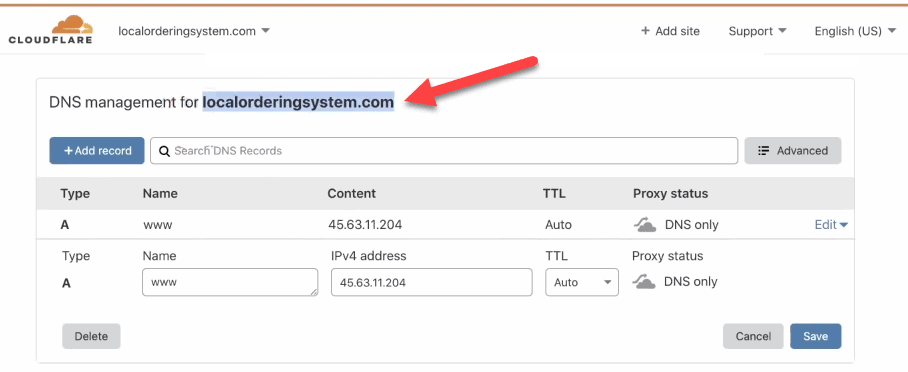
Task: Click the 45.63.11.204 content cell
Action: click(365, 225)
